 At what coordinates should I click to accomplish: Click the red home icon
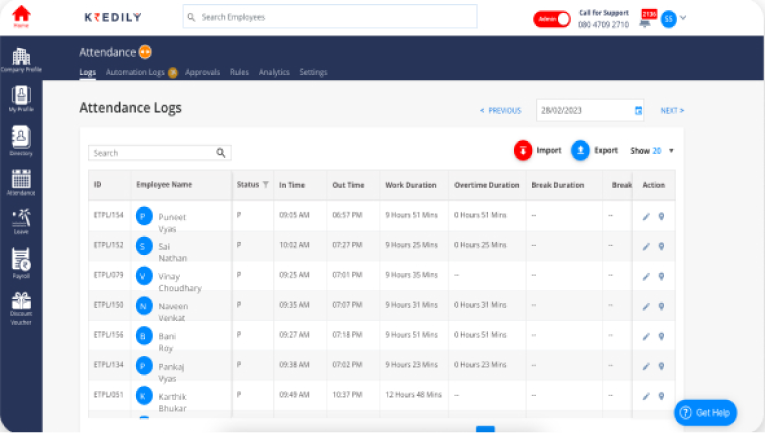[x=21, y=14]
